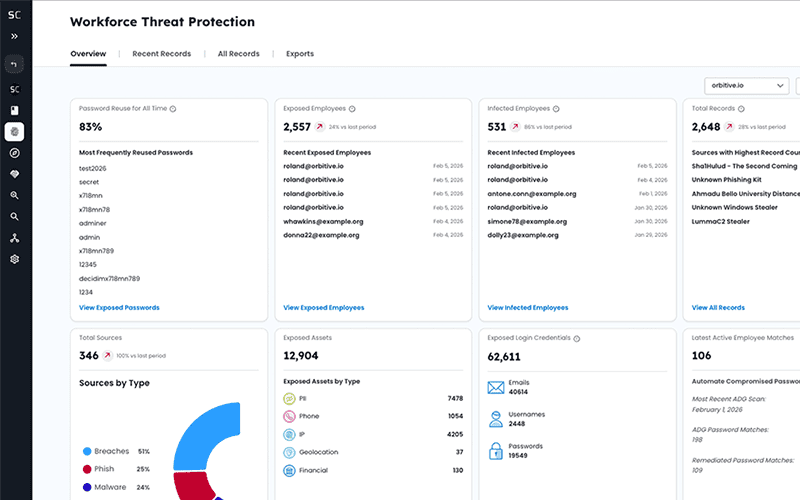Open the compass icon in sidebar
Image resolution: width=800 pixels, height=500 pixels.
14,153
